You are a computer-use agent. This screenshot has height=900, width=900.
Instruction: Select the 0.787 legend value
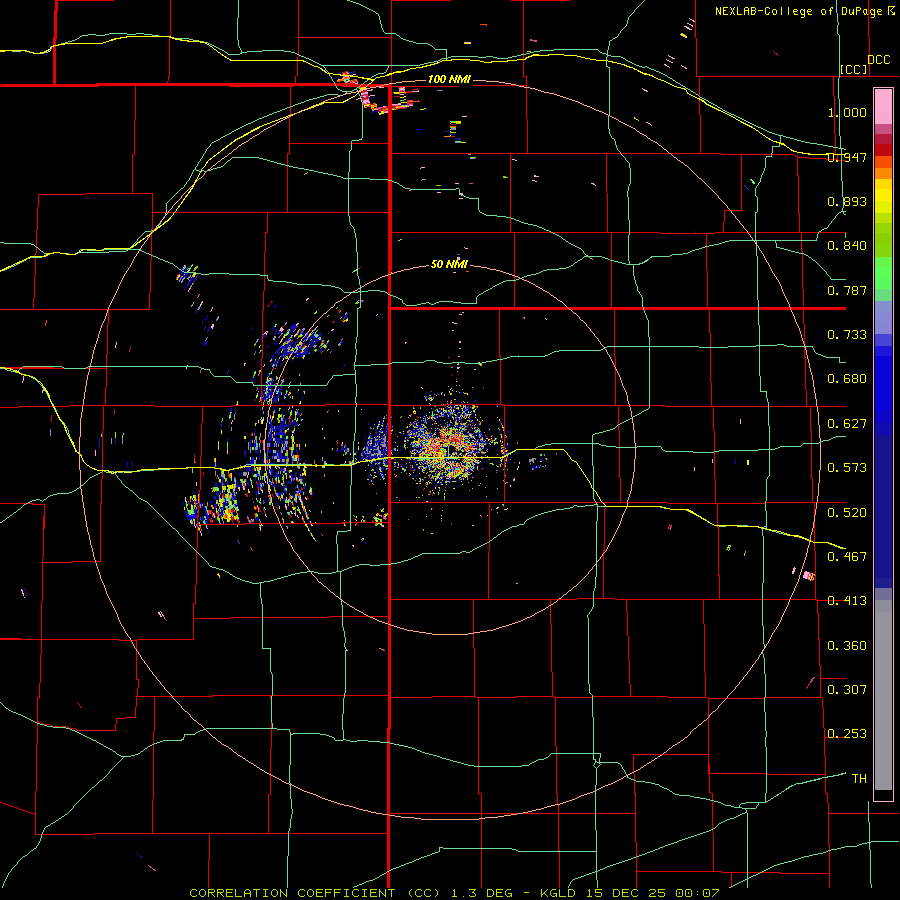coord(847,290)
